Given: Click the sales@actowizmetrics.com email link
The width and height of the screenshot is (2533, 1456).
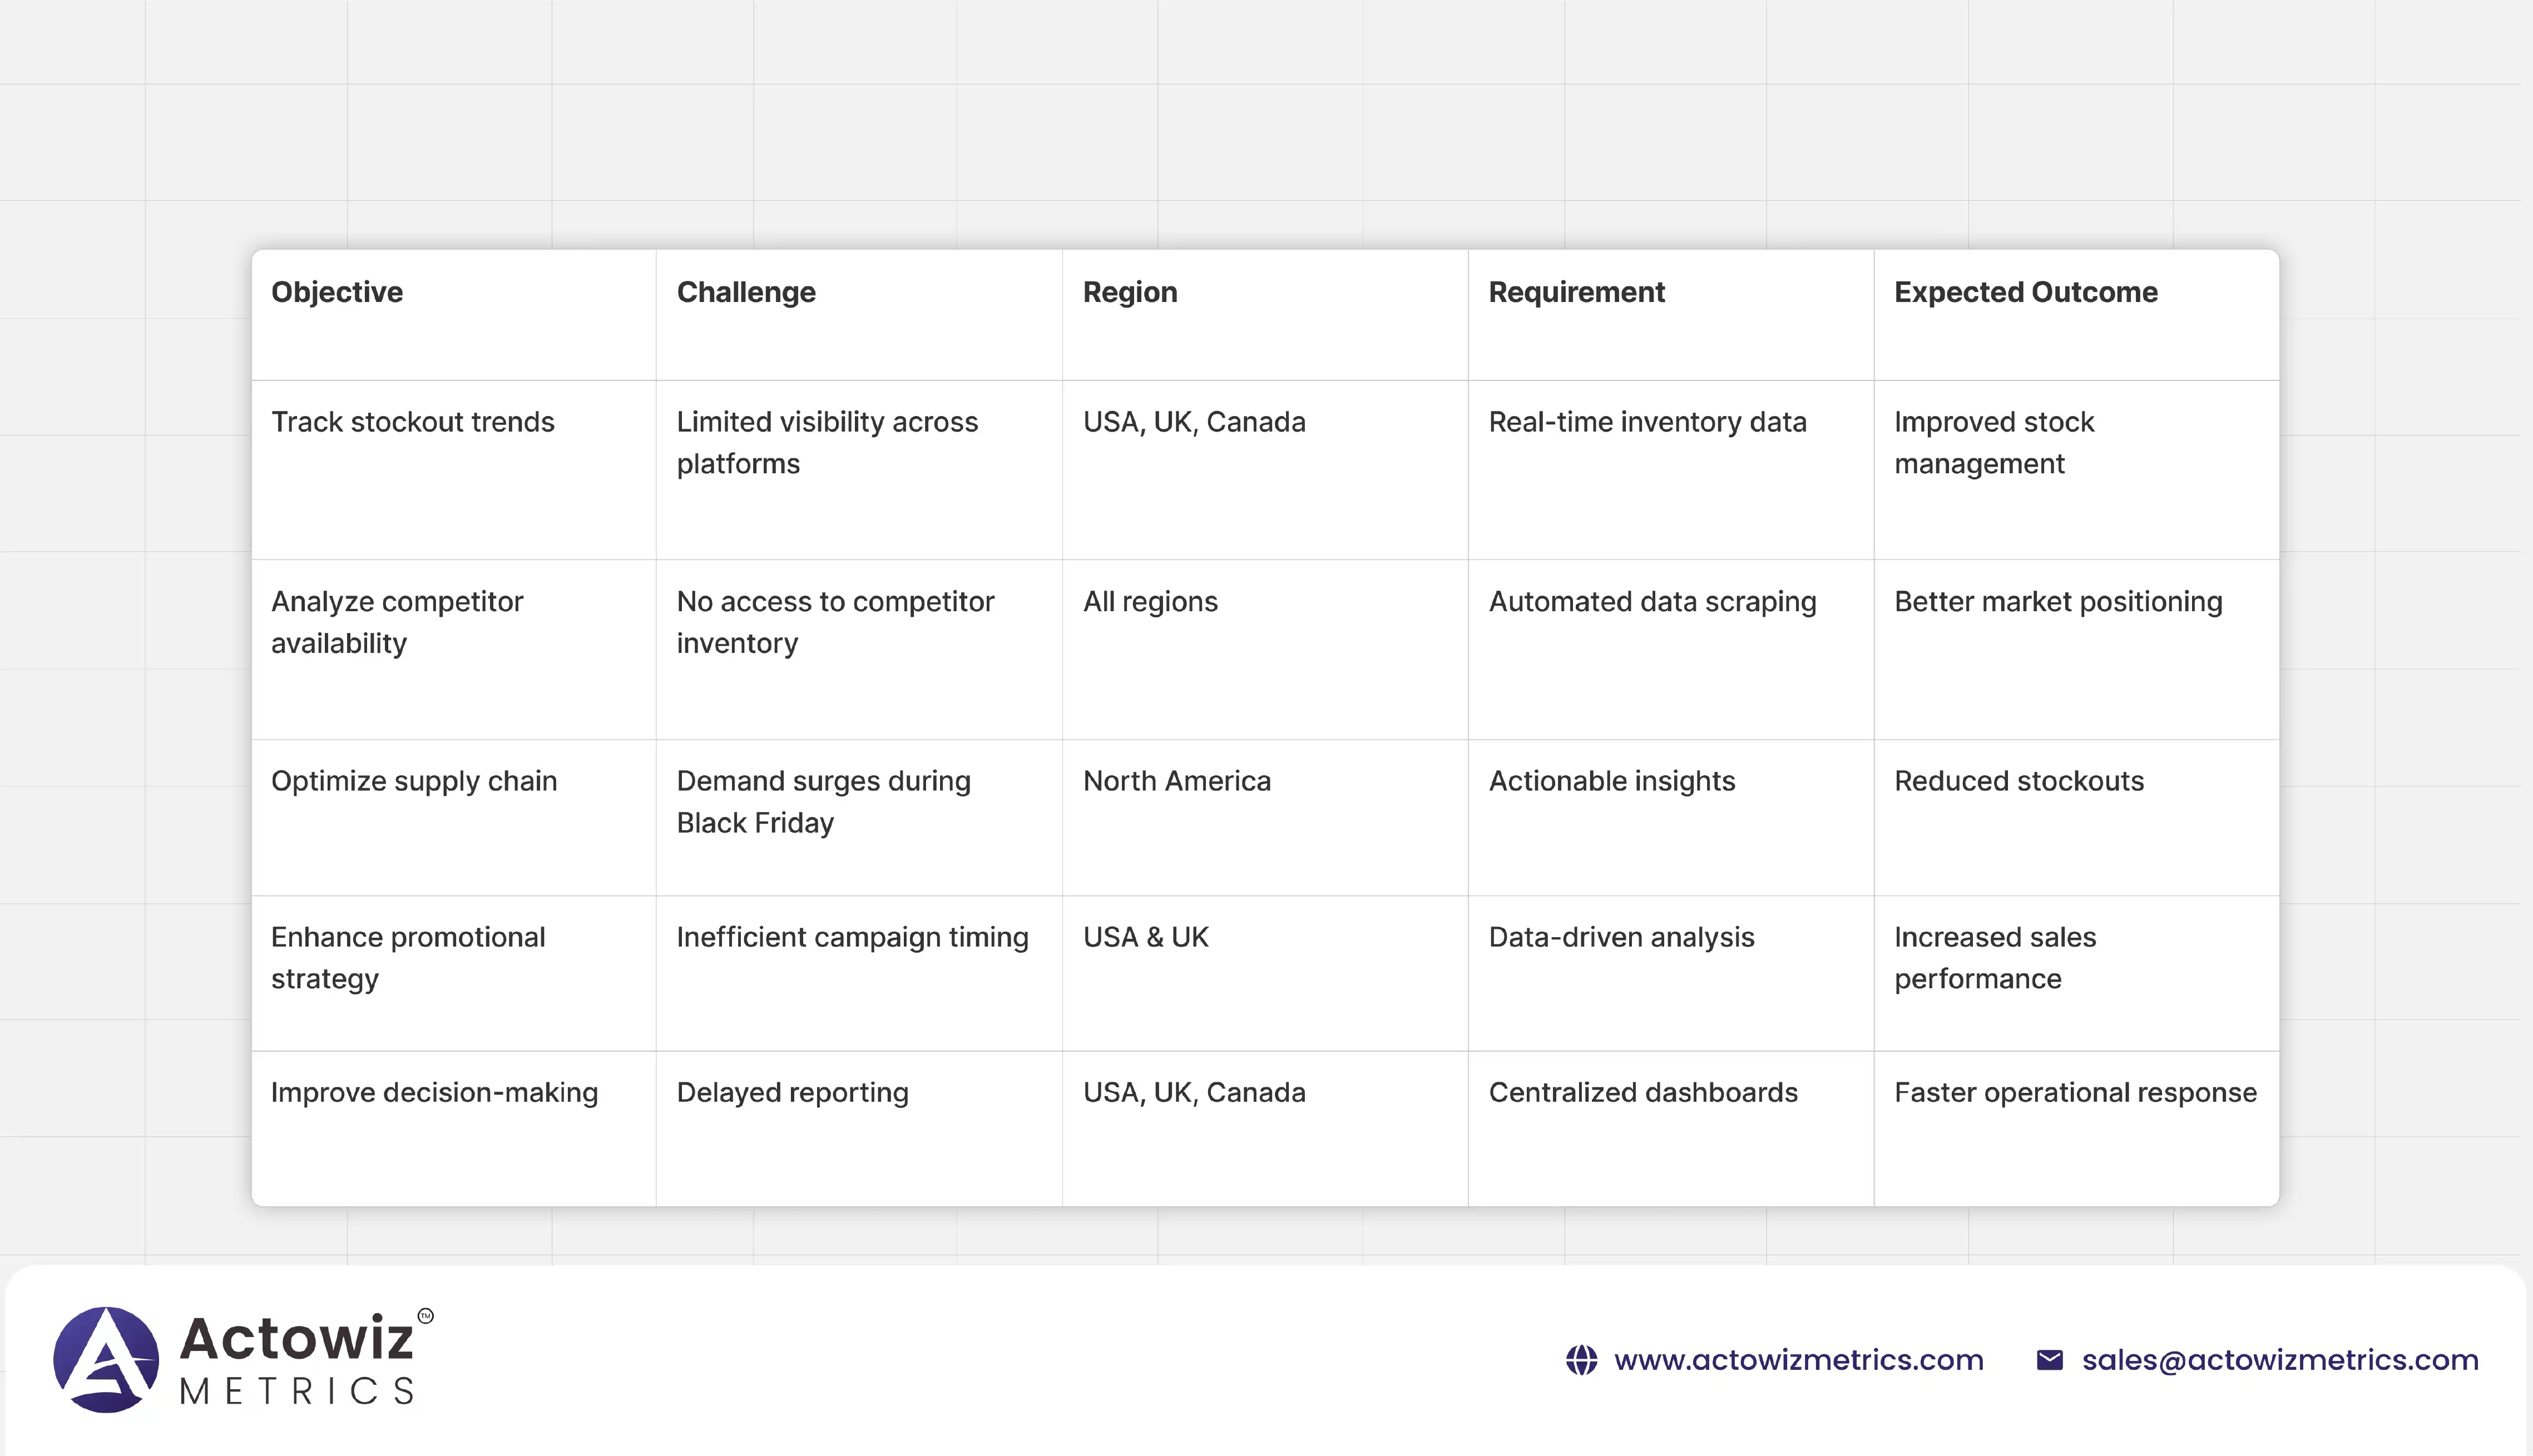Looking at the screenshot, I should pos(2280,1360).
